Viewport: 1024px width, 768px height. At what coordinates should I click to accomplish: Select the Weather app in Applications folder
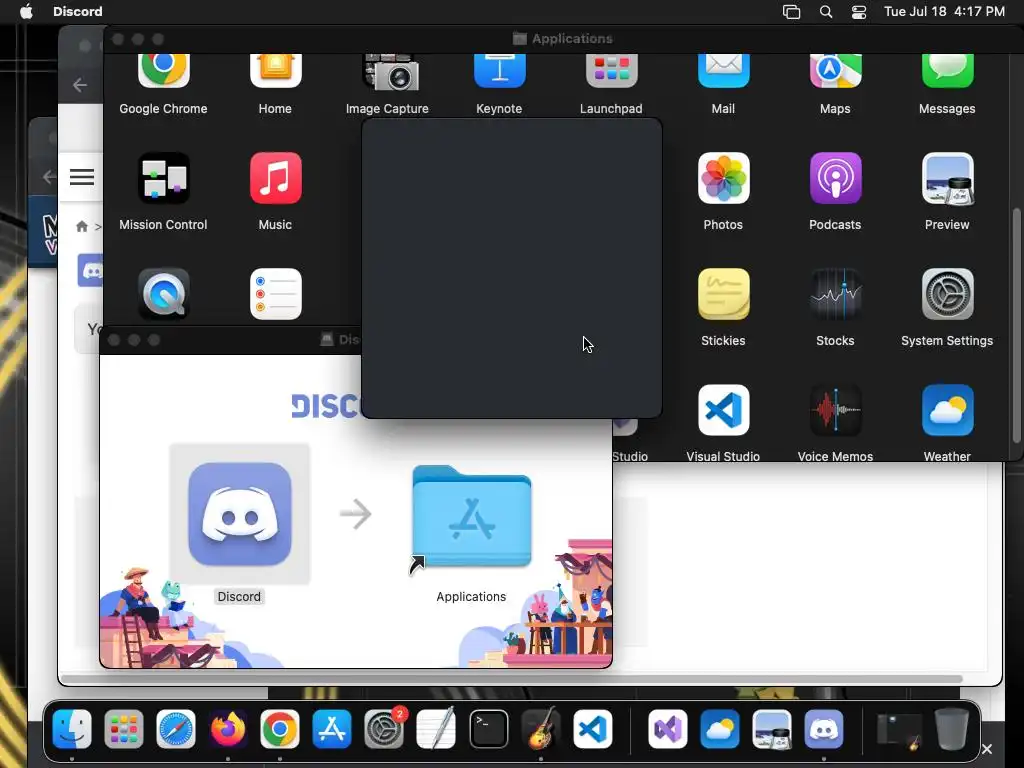click(948, 410)
